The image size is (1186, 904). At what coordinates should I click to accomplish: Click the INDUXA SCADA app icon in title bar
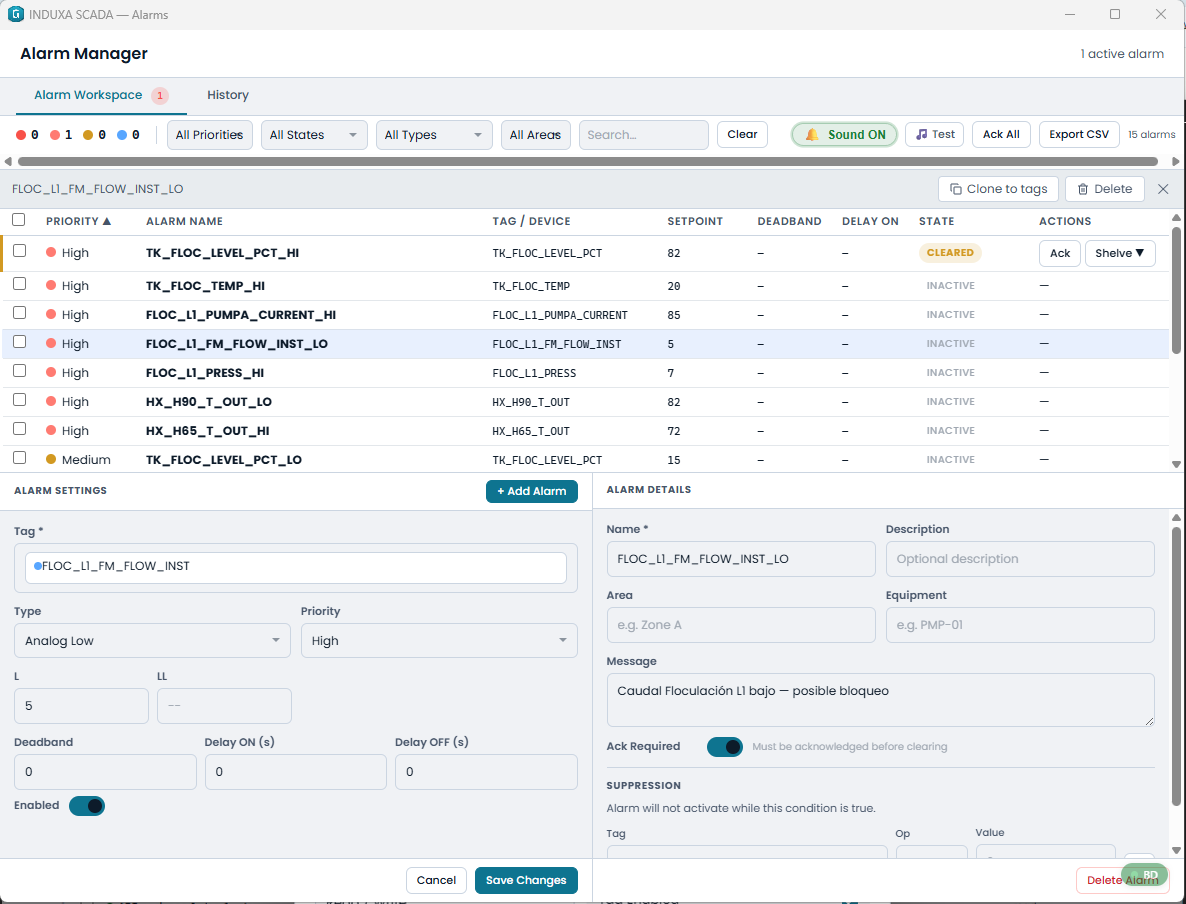[15, 14]
